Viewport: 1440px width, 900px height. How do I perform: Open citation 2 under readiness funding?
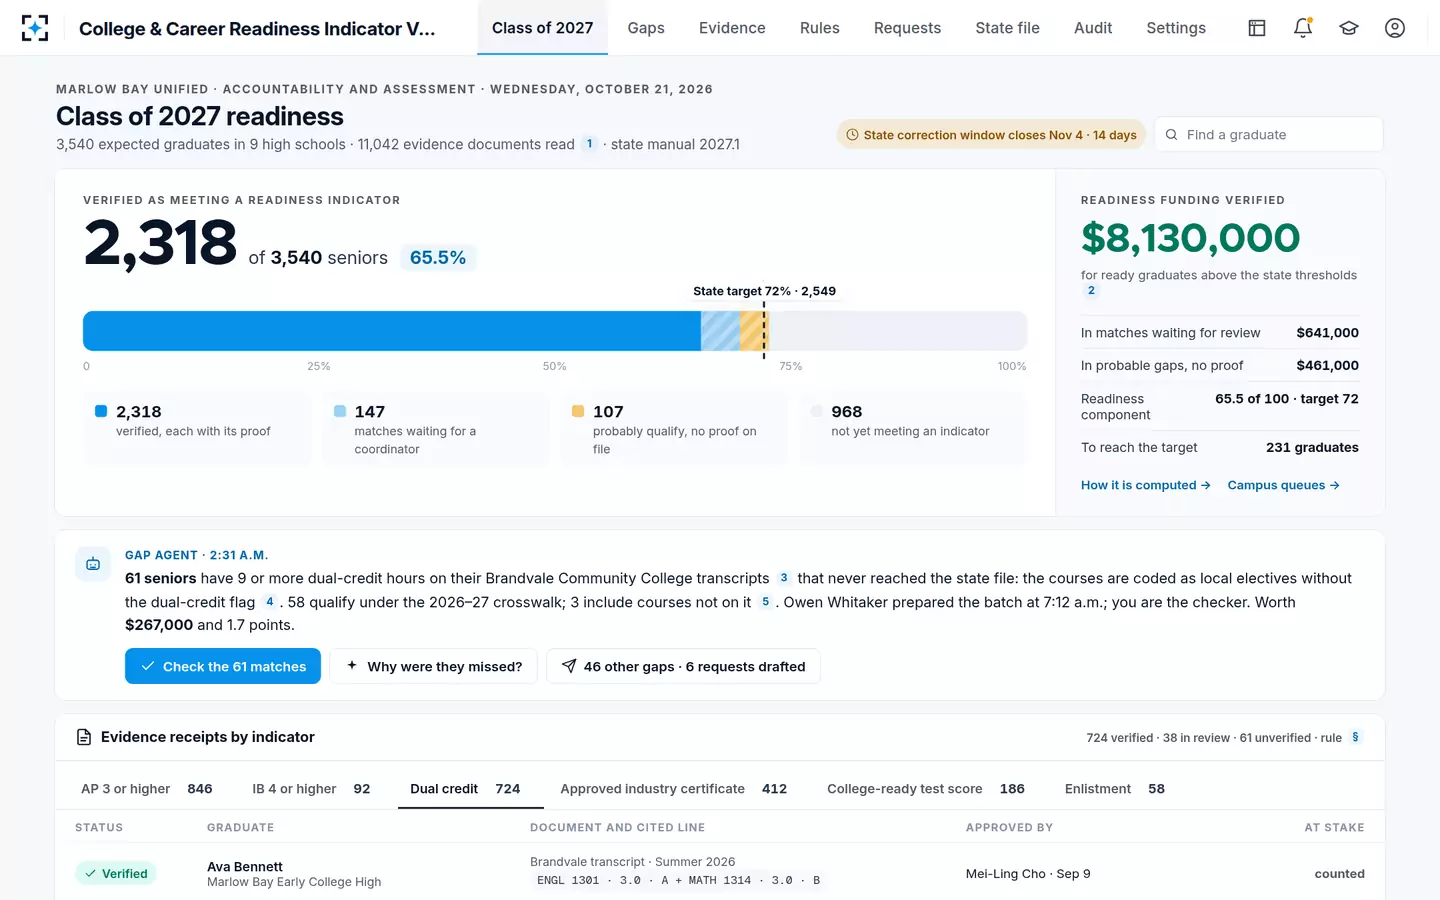pos(1091,291)
